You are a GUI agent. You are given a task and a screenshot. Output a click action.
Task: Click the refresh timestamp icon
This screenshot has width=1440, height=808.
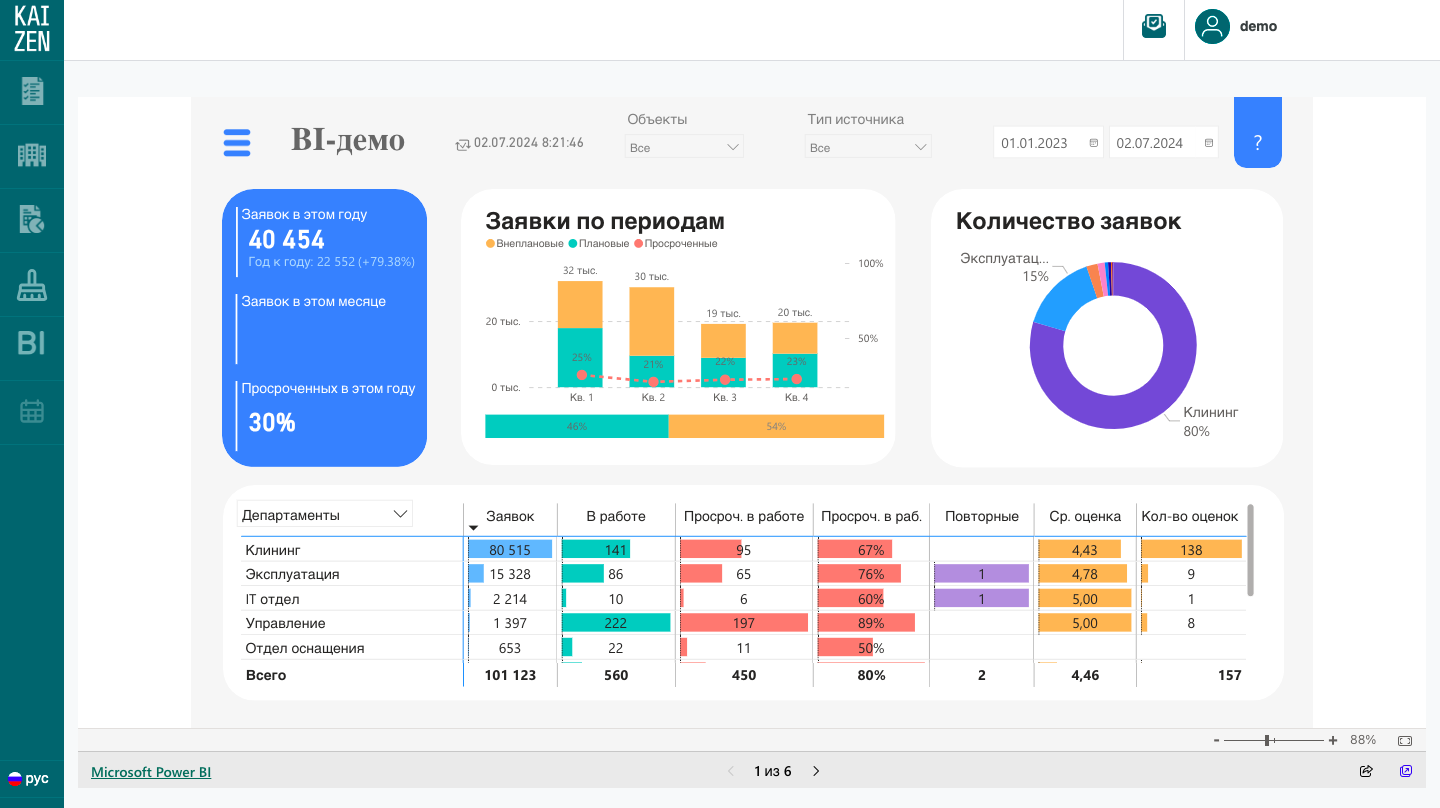462,144
